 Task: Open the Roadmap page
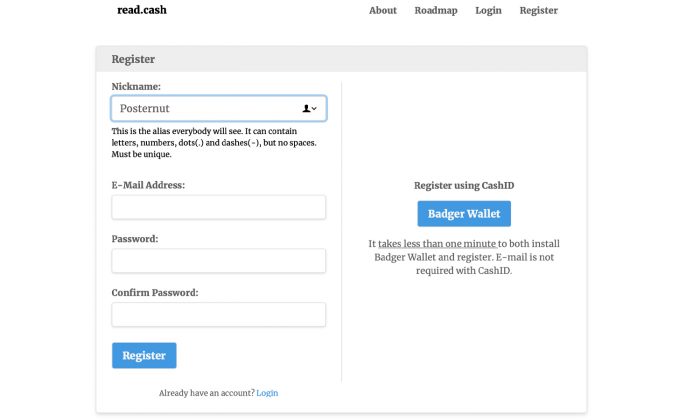point(436,10)
